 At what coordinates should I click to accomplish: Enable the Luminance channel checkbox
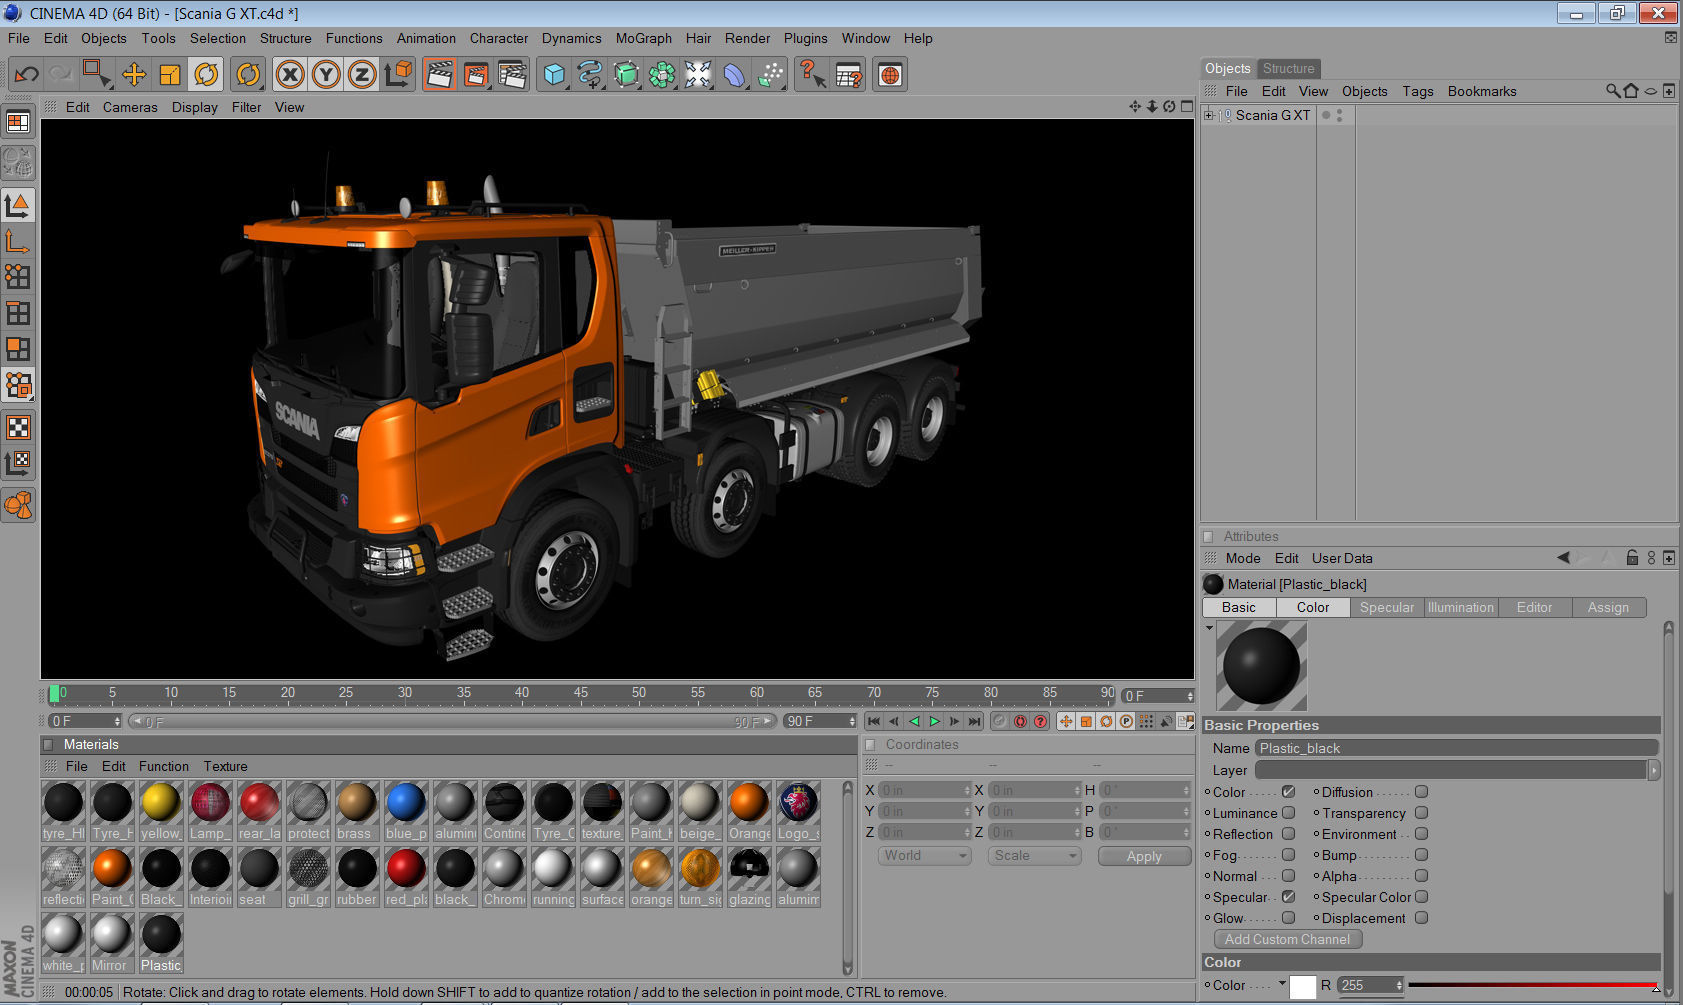point(1288,813)
